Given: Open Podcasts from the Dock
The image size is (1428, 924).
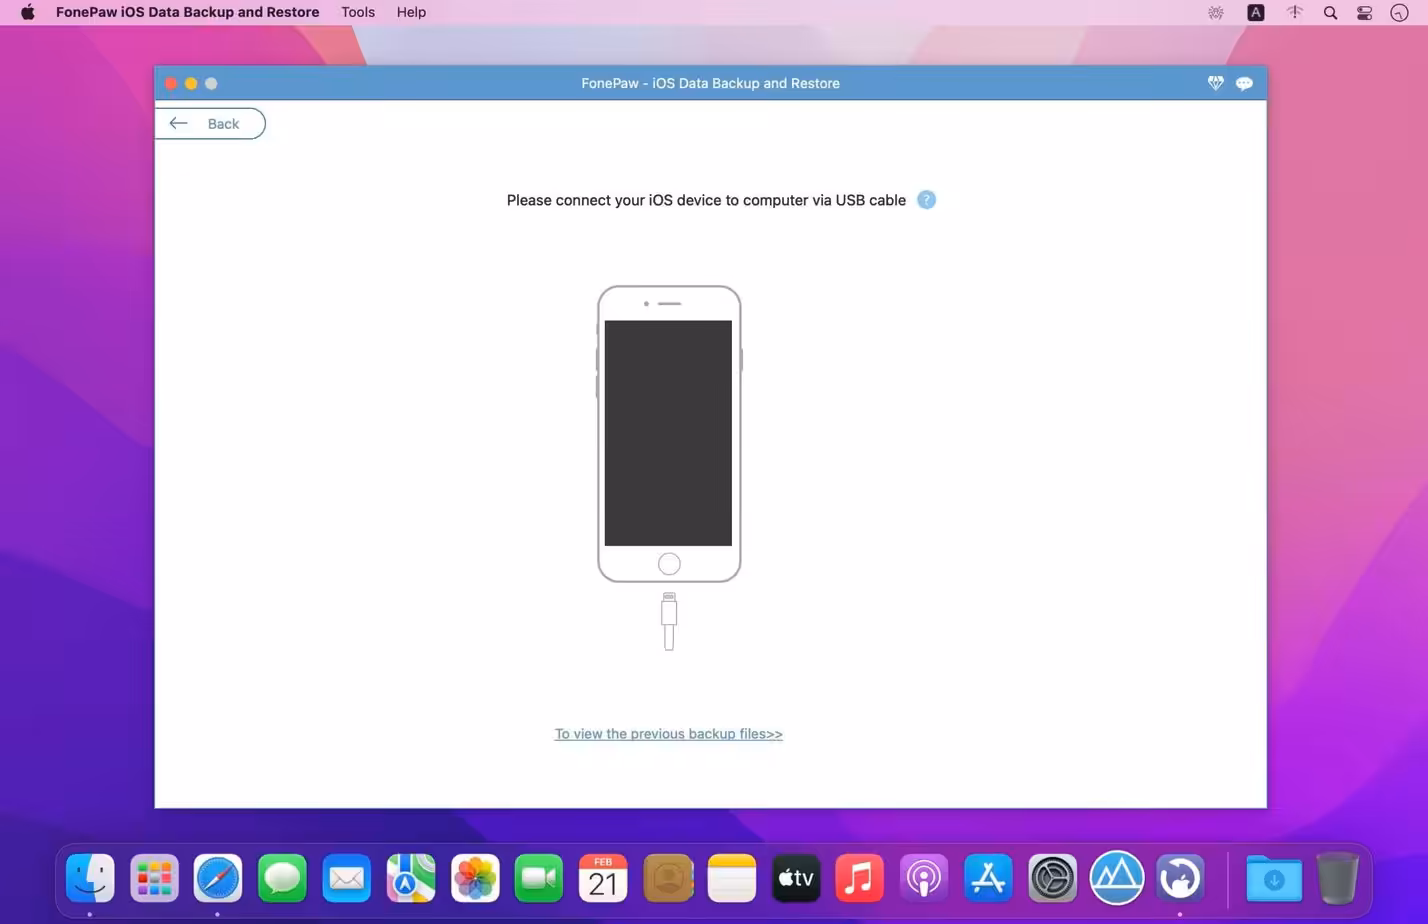Looking at the screenshot, I should (924, 878).
